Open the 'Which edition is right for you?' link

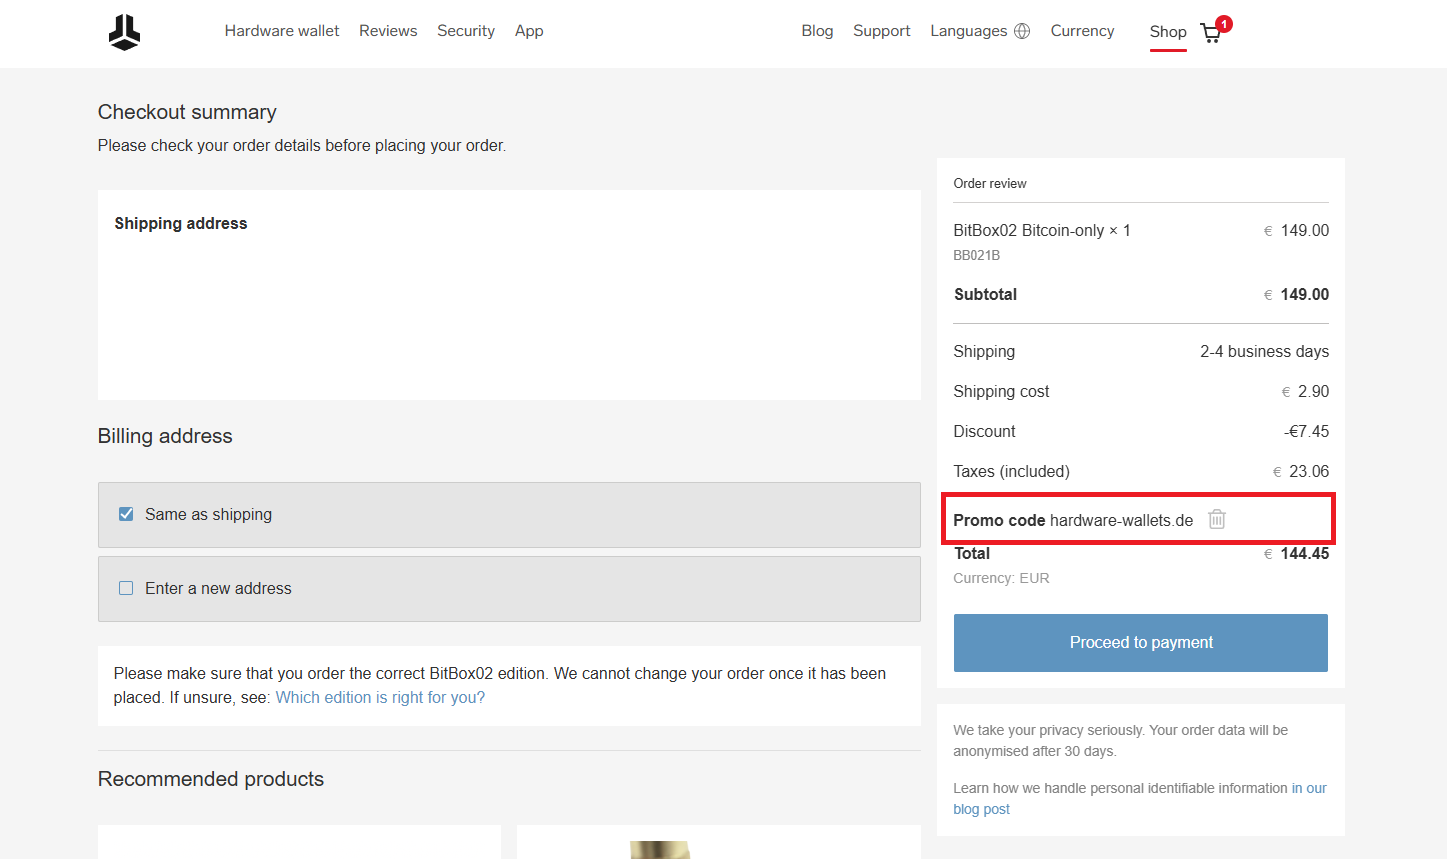click(x=380, y=697)
